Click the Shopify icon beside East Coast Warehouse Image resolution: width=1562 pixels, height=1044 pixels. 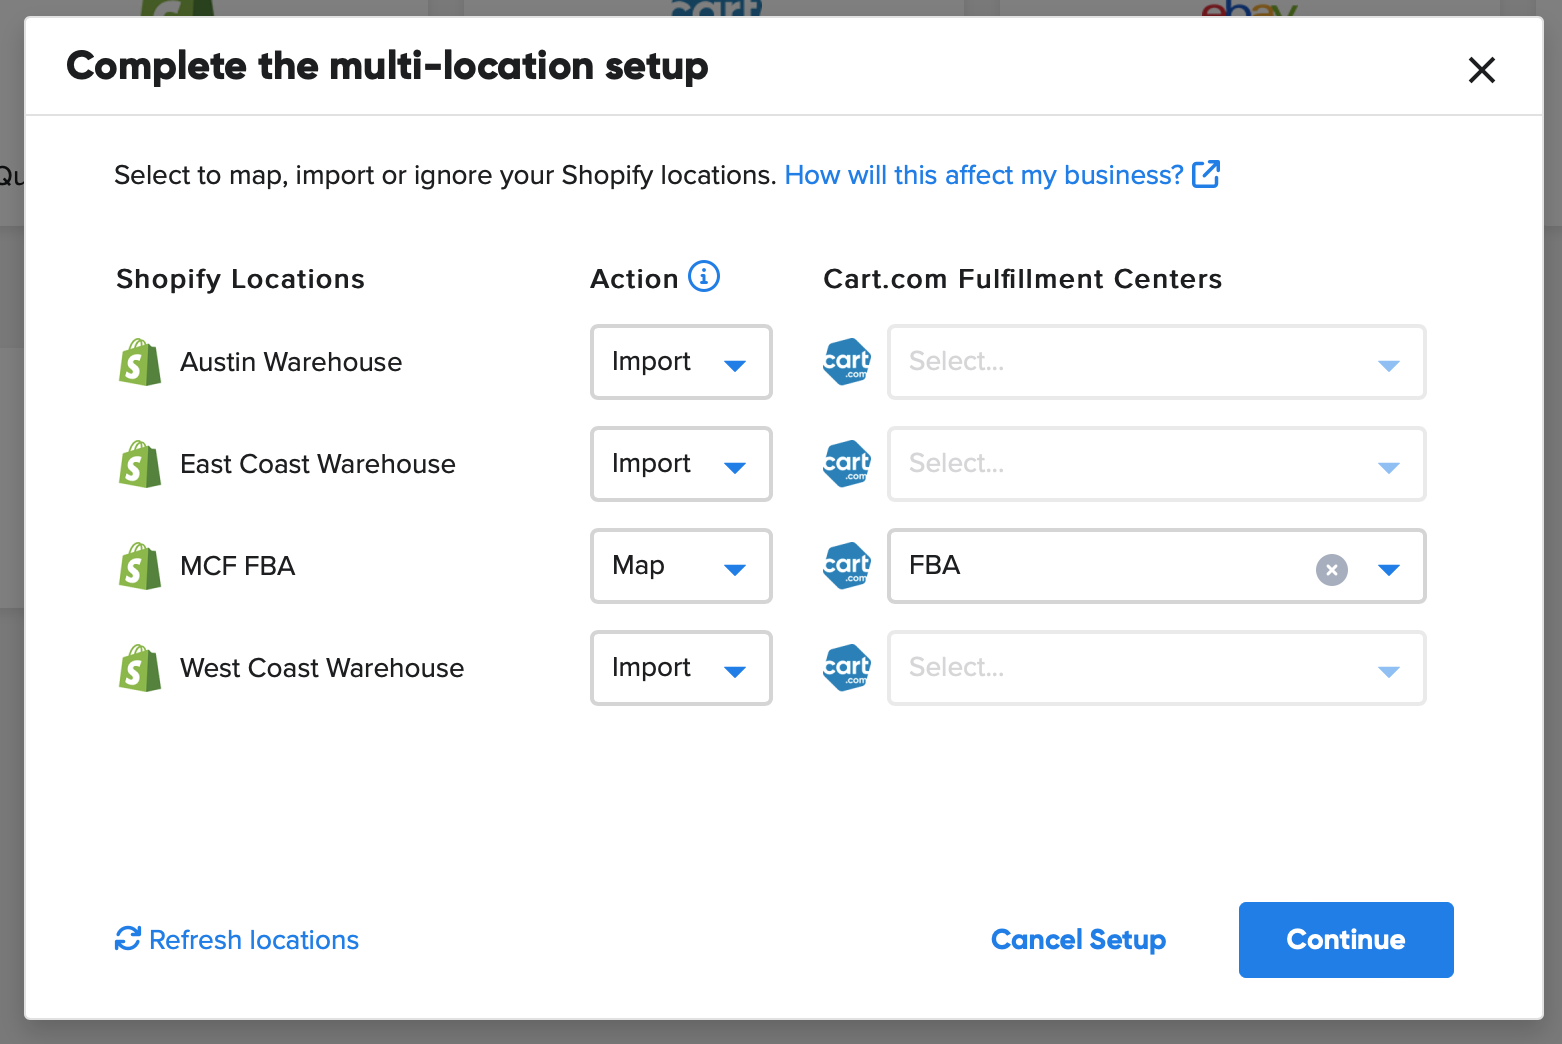[140, 464]
